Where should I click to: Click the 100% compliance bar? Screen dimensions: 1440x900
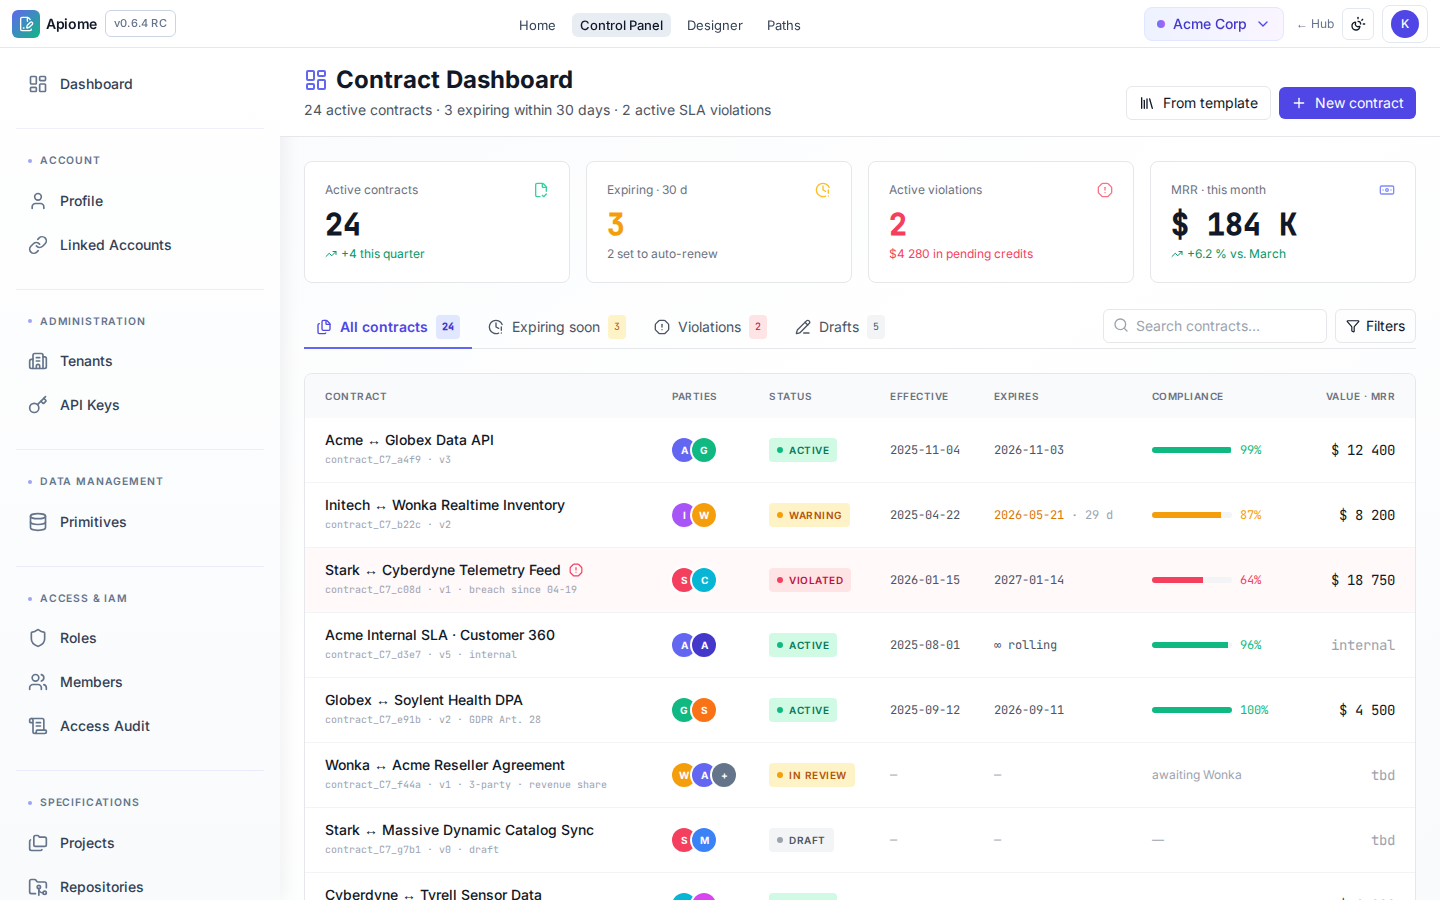[x=1192, y=710]
